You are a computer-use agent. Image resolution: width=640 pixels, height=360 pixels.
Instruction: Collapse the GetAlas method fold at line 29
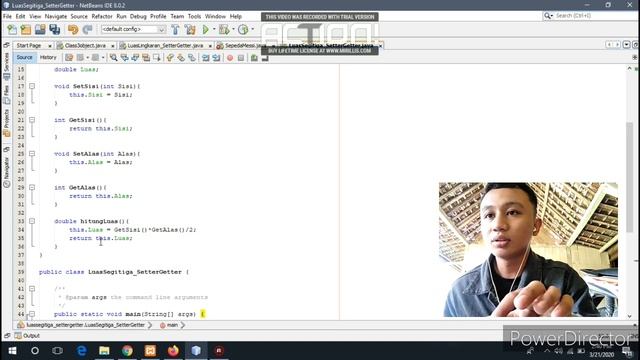click(x=32, y=187)
